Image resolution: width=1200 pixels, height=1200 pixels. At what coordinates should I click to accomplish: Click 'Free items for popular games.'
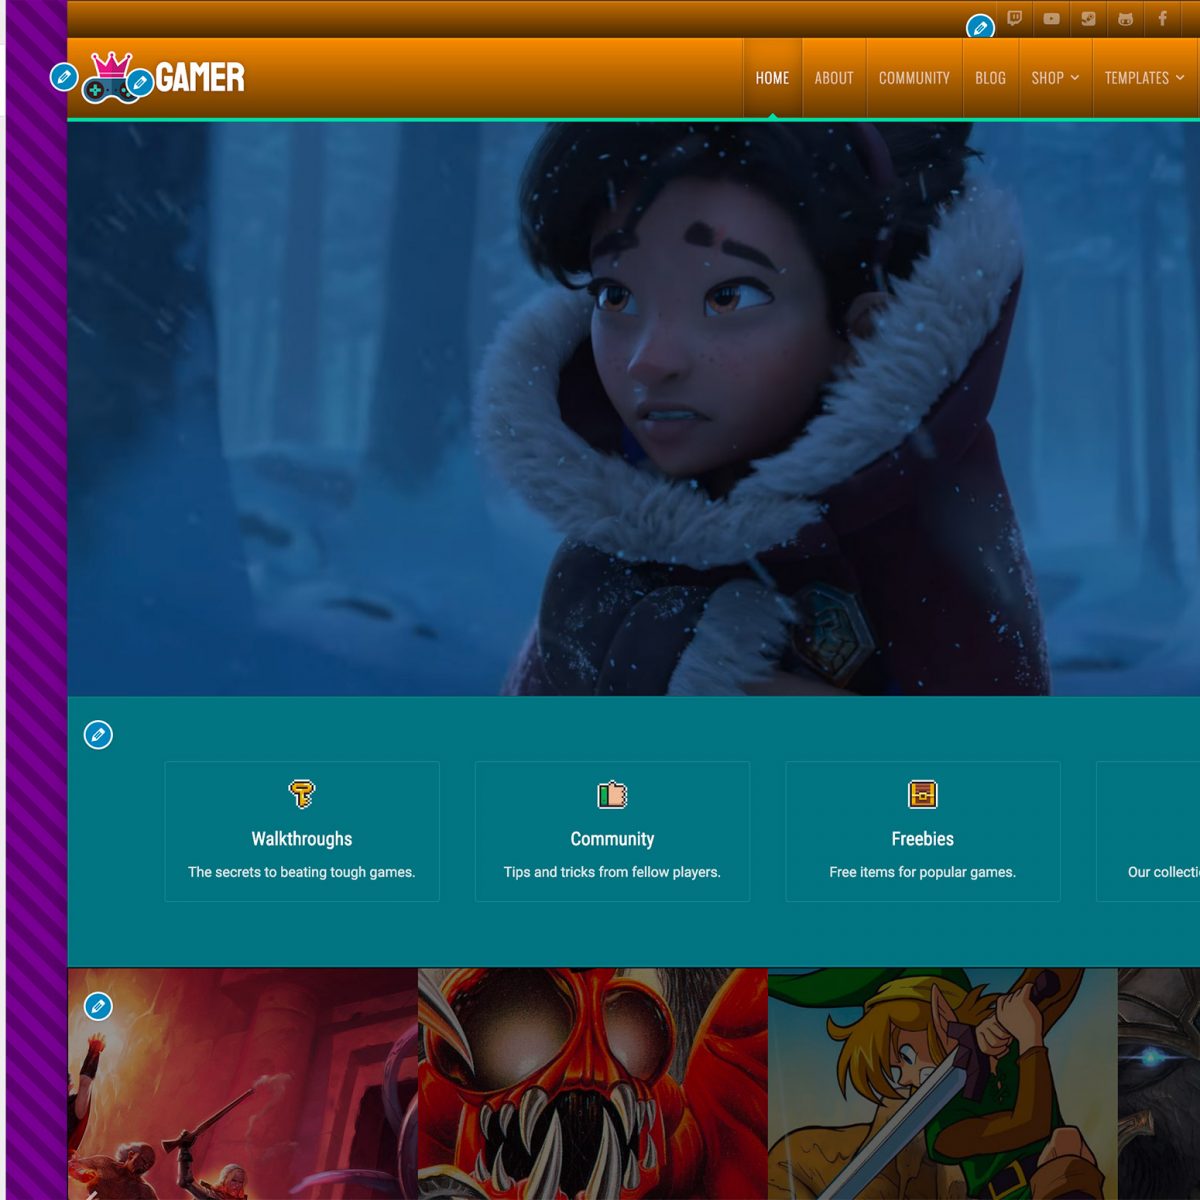[x=922, y=872]
